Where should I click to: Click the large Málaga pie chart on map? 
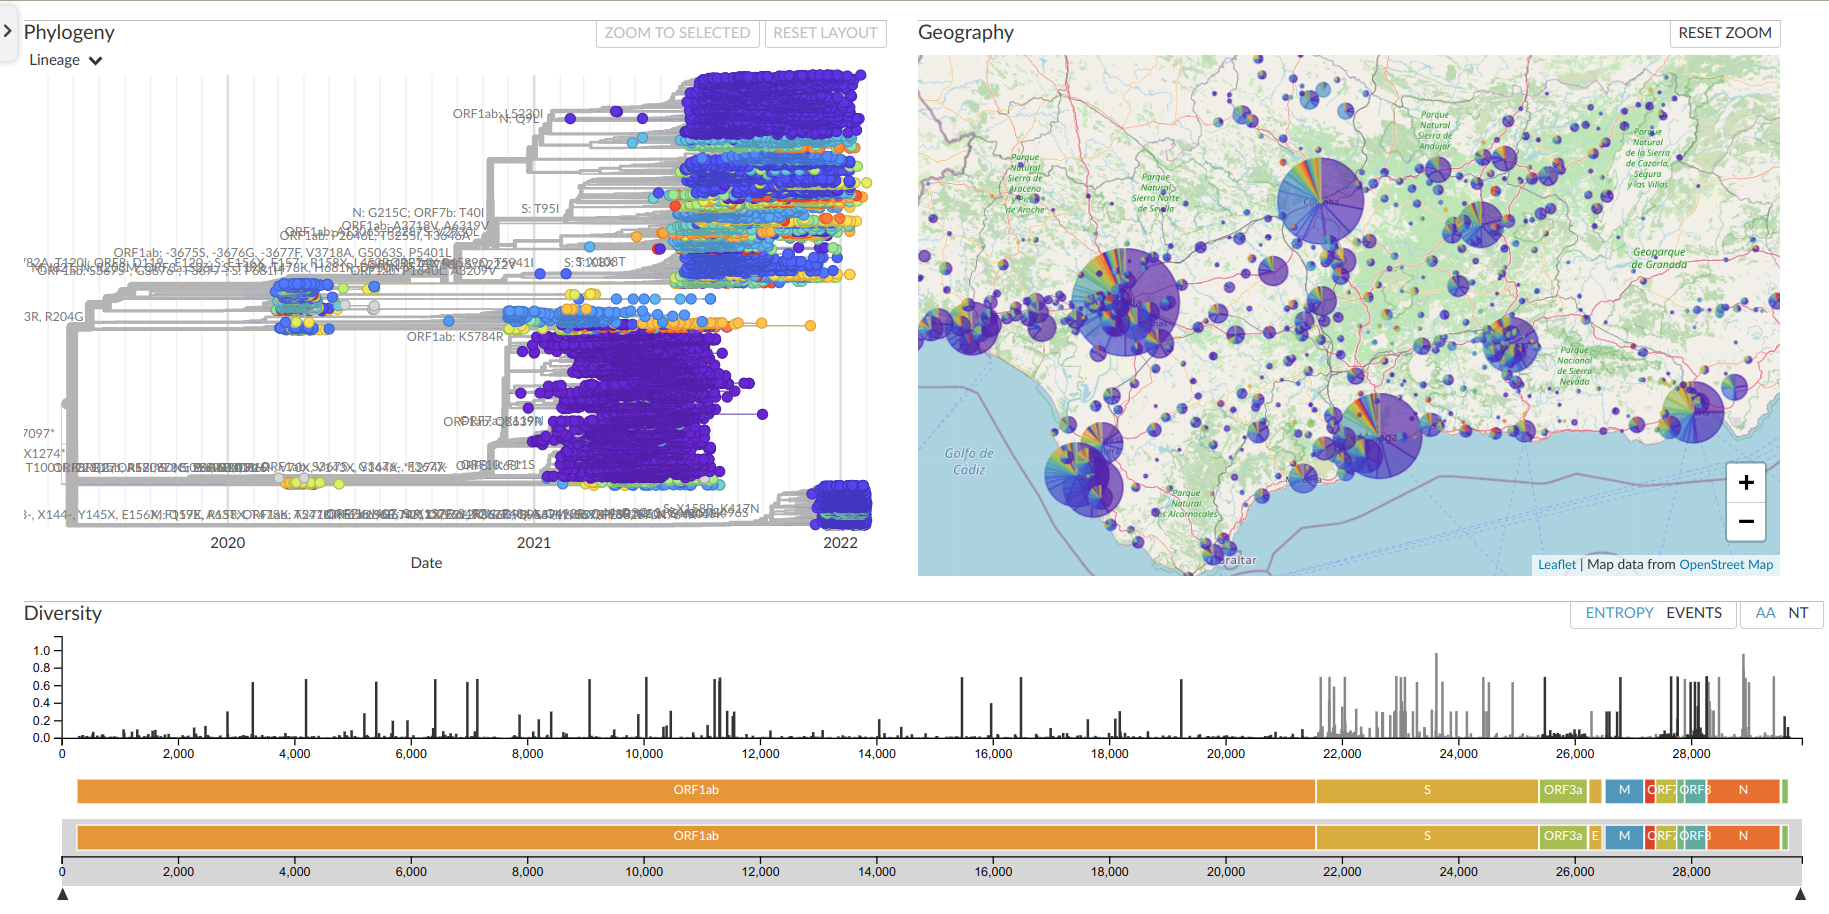pyautogui.click(x=1380, y=436)
